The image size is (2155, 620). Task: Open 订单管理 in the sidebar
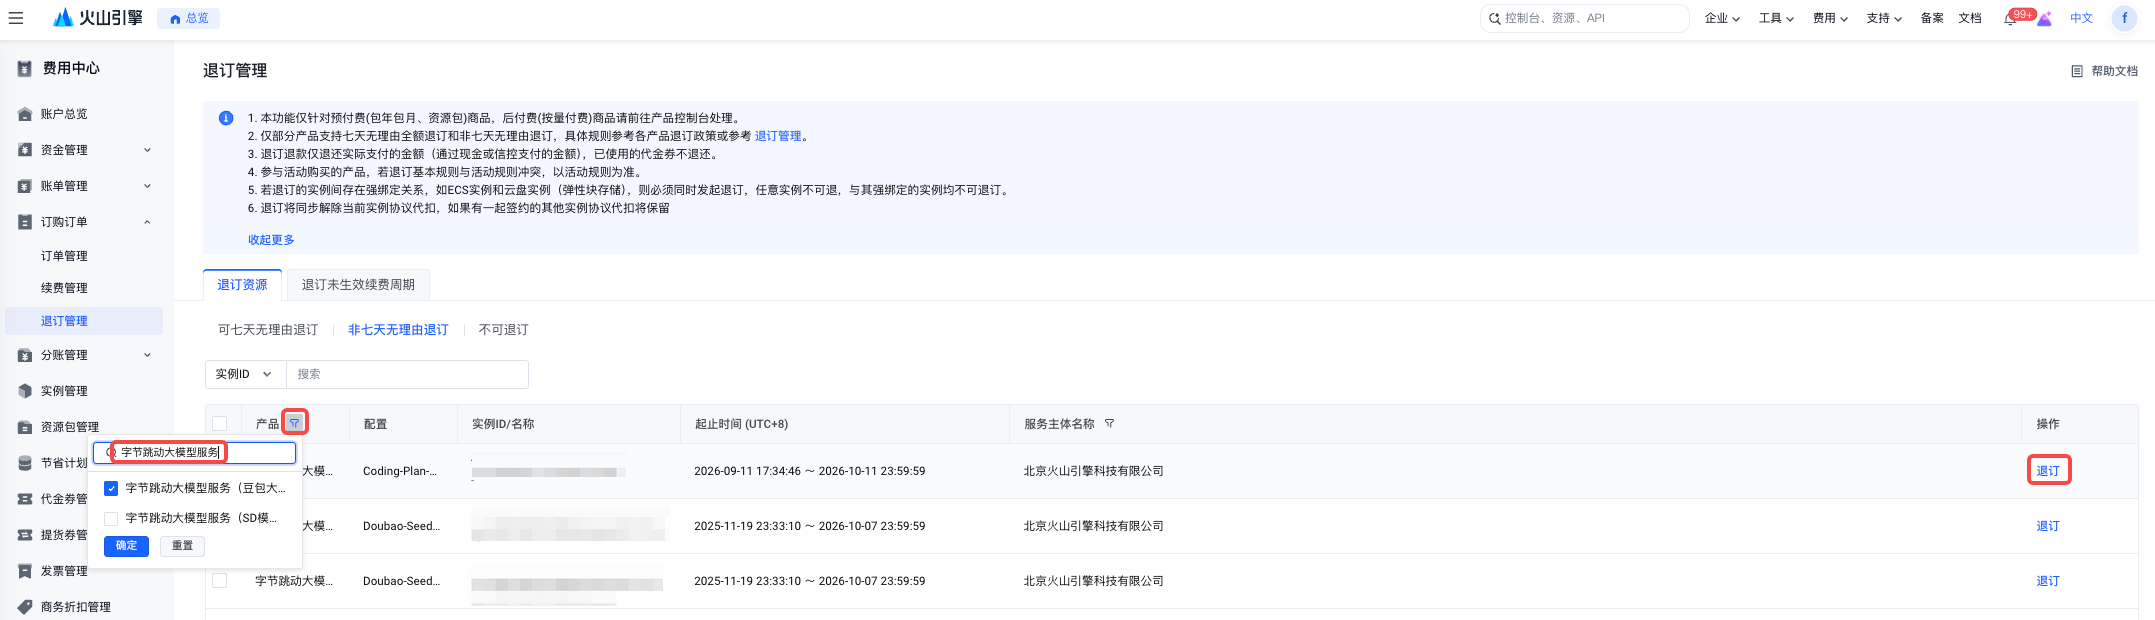coord(64,256)
